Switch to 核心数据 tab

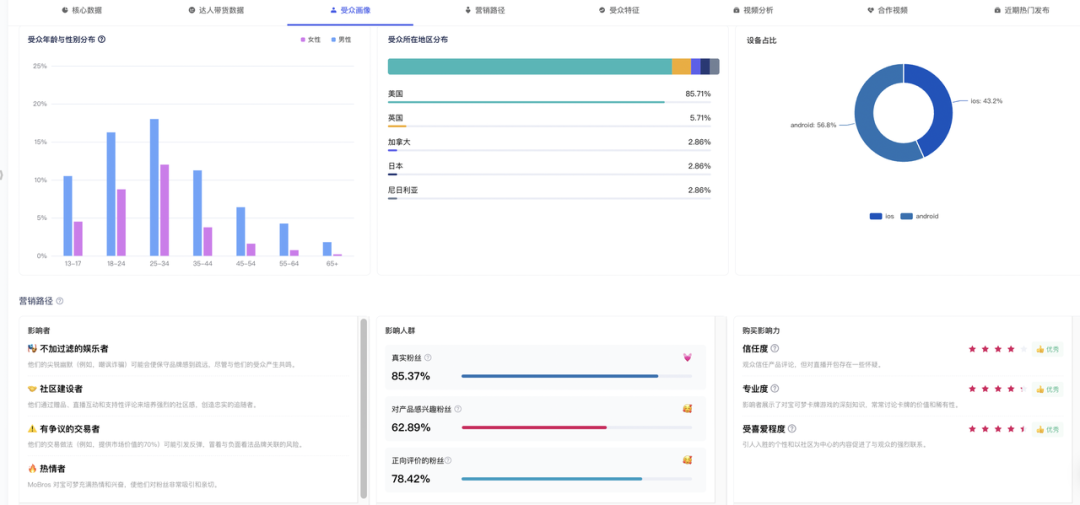(x=82, y=10)
